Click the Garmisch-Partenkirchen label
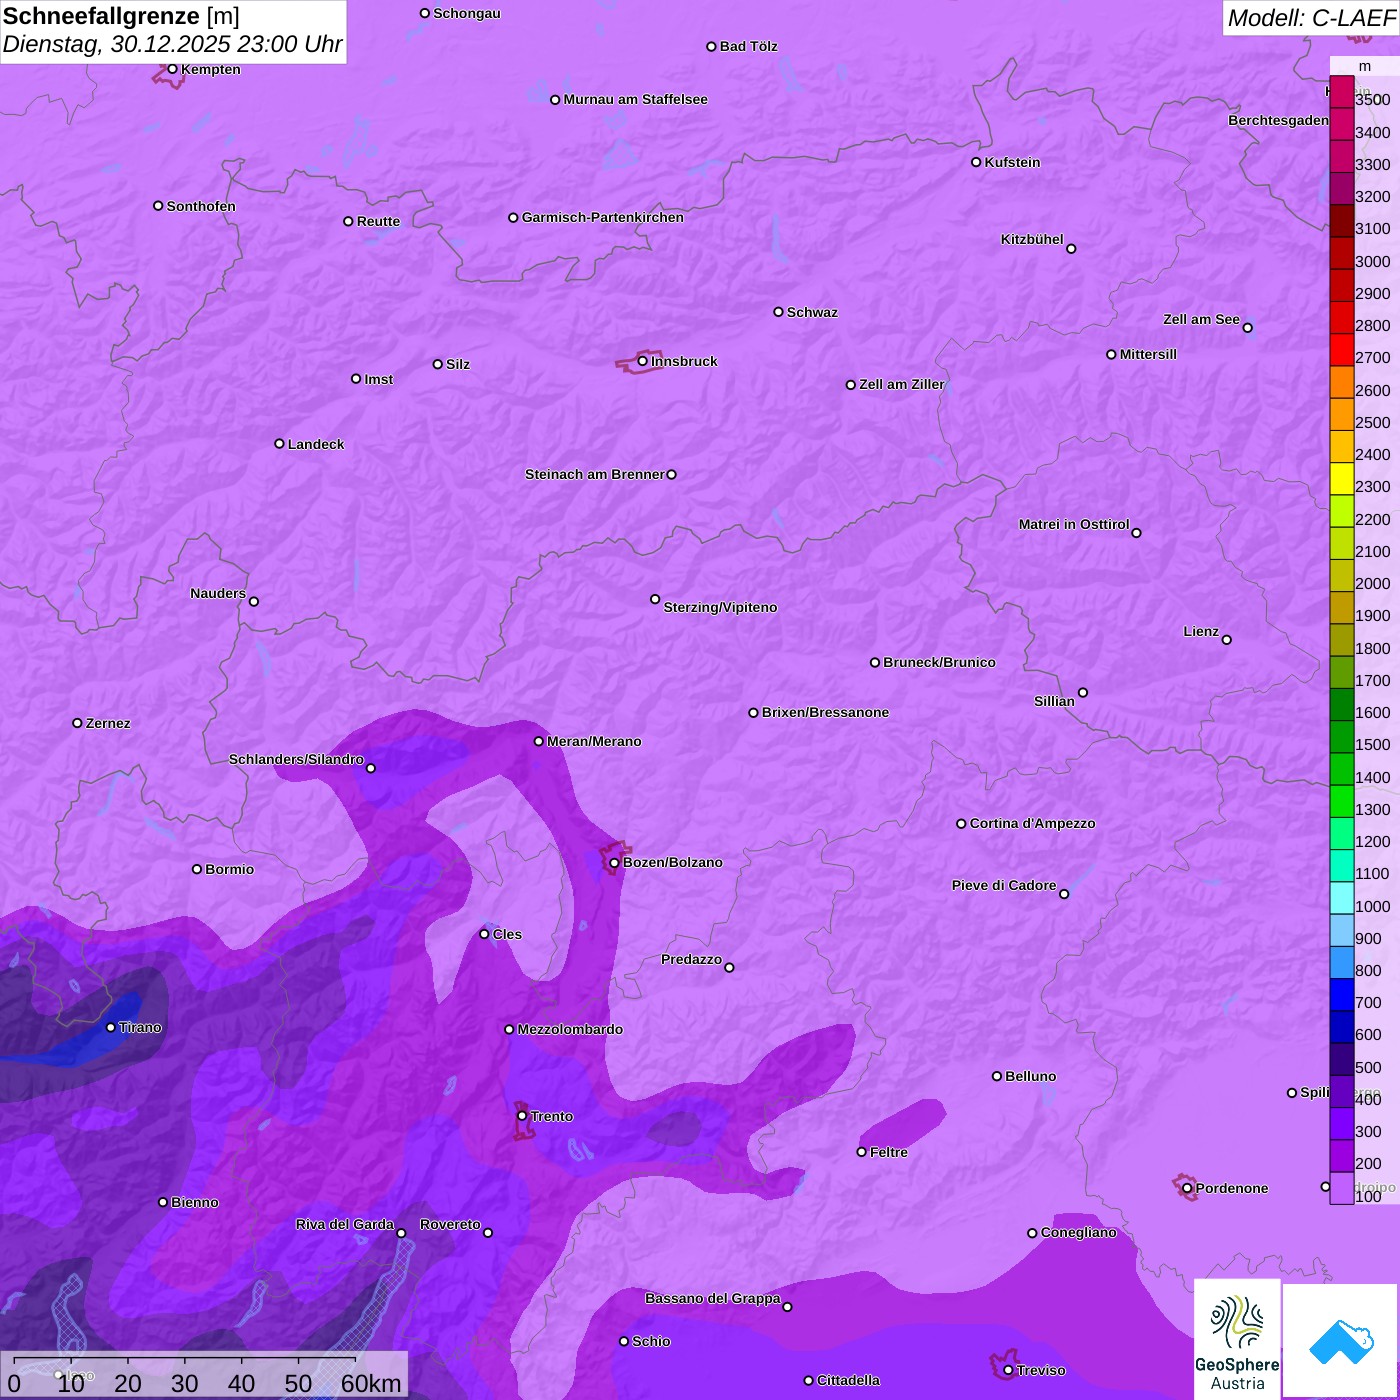This screenshot has width=1400, height=1400. (x=603, y=217)
